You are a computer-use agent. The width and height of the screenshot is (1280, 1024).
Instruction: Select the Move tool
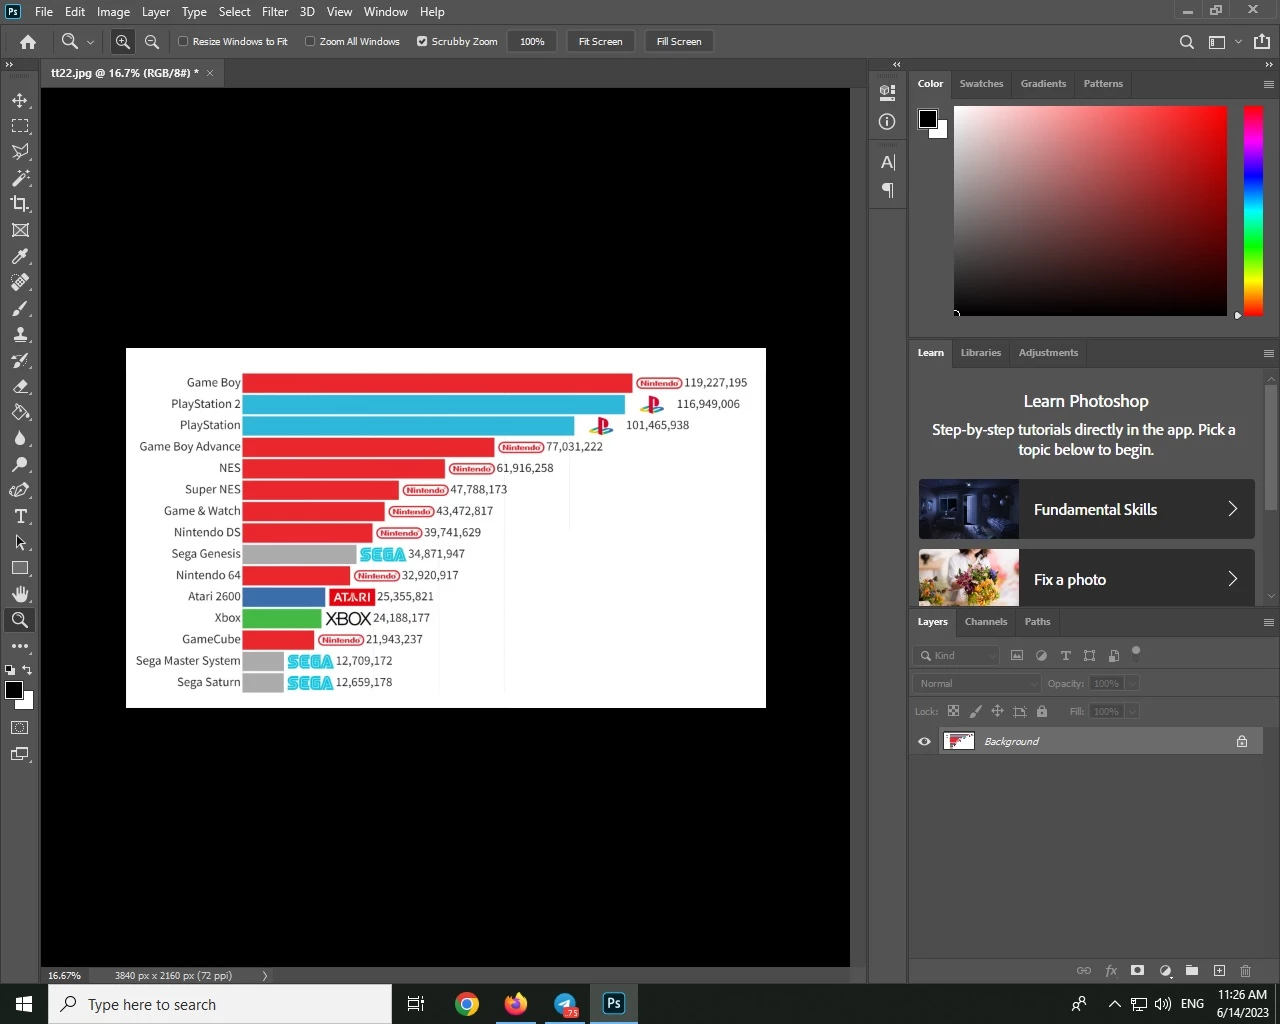coord(20,100)
